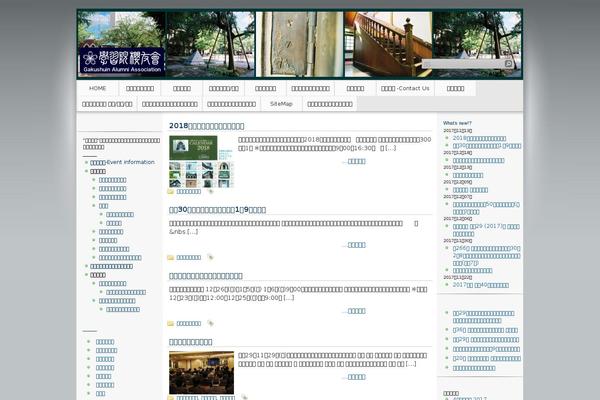
Task: Click the tag icon under the 2018 calendar post
Action: click(210, 191)
